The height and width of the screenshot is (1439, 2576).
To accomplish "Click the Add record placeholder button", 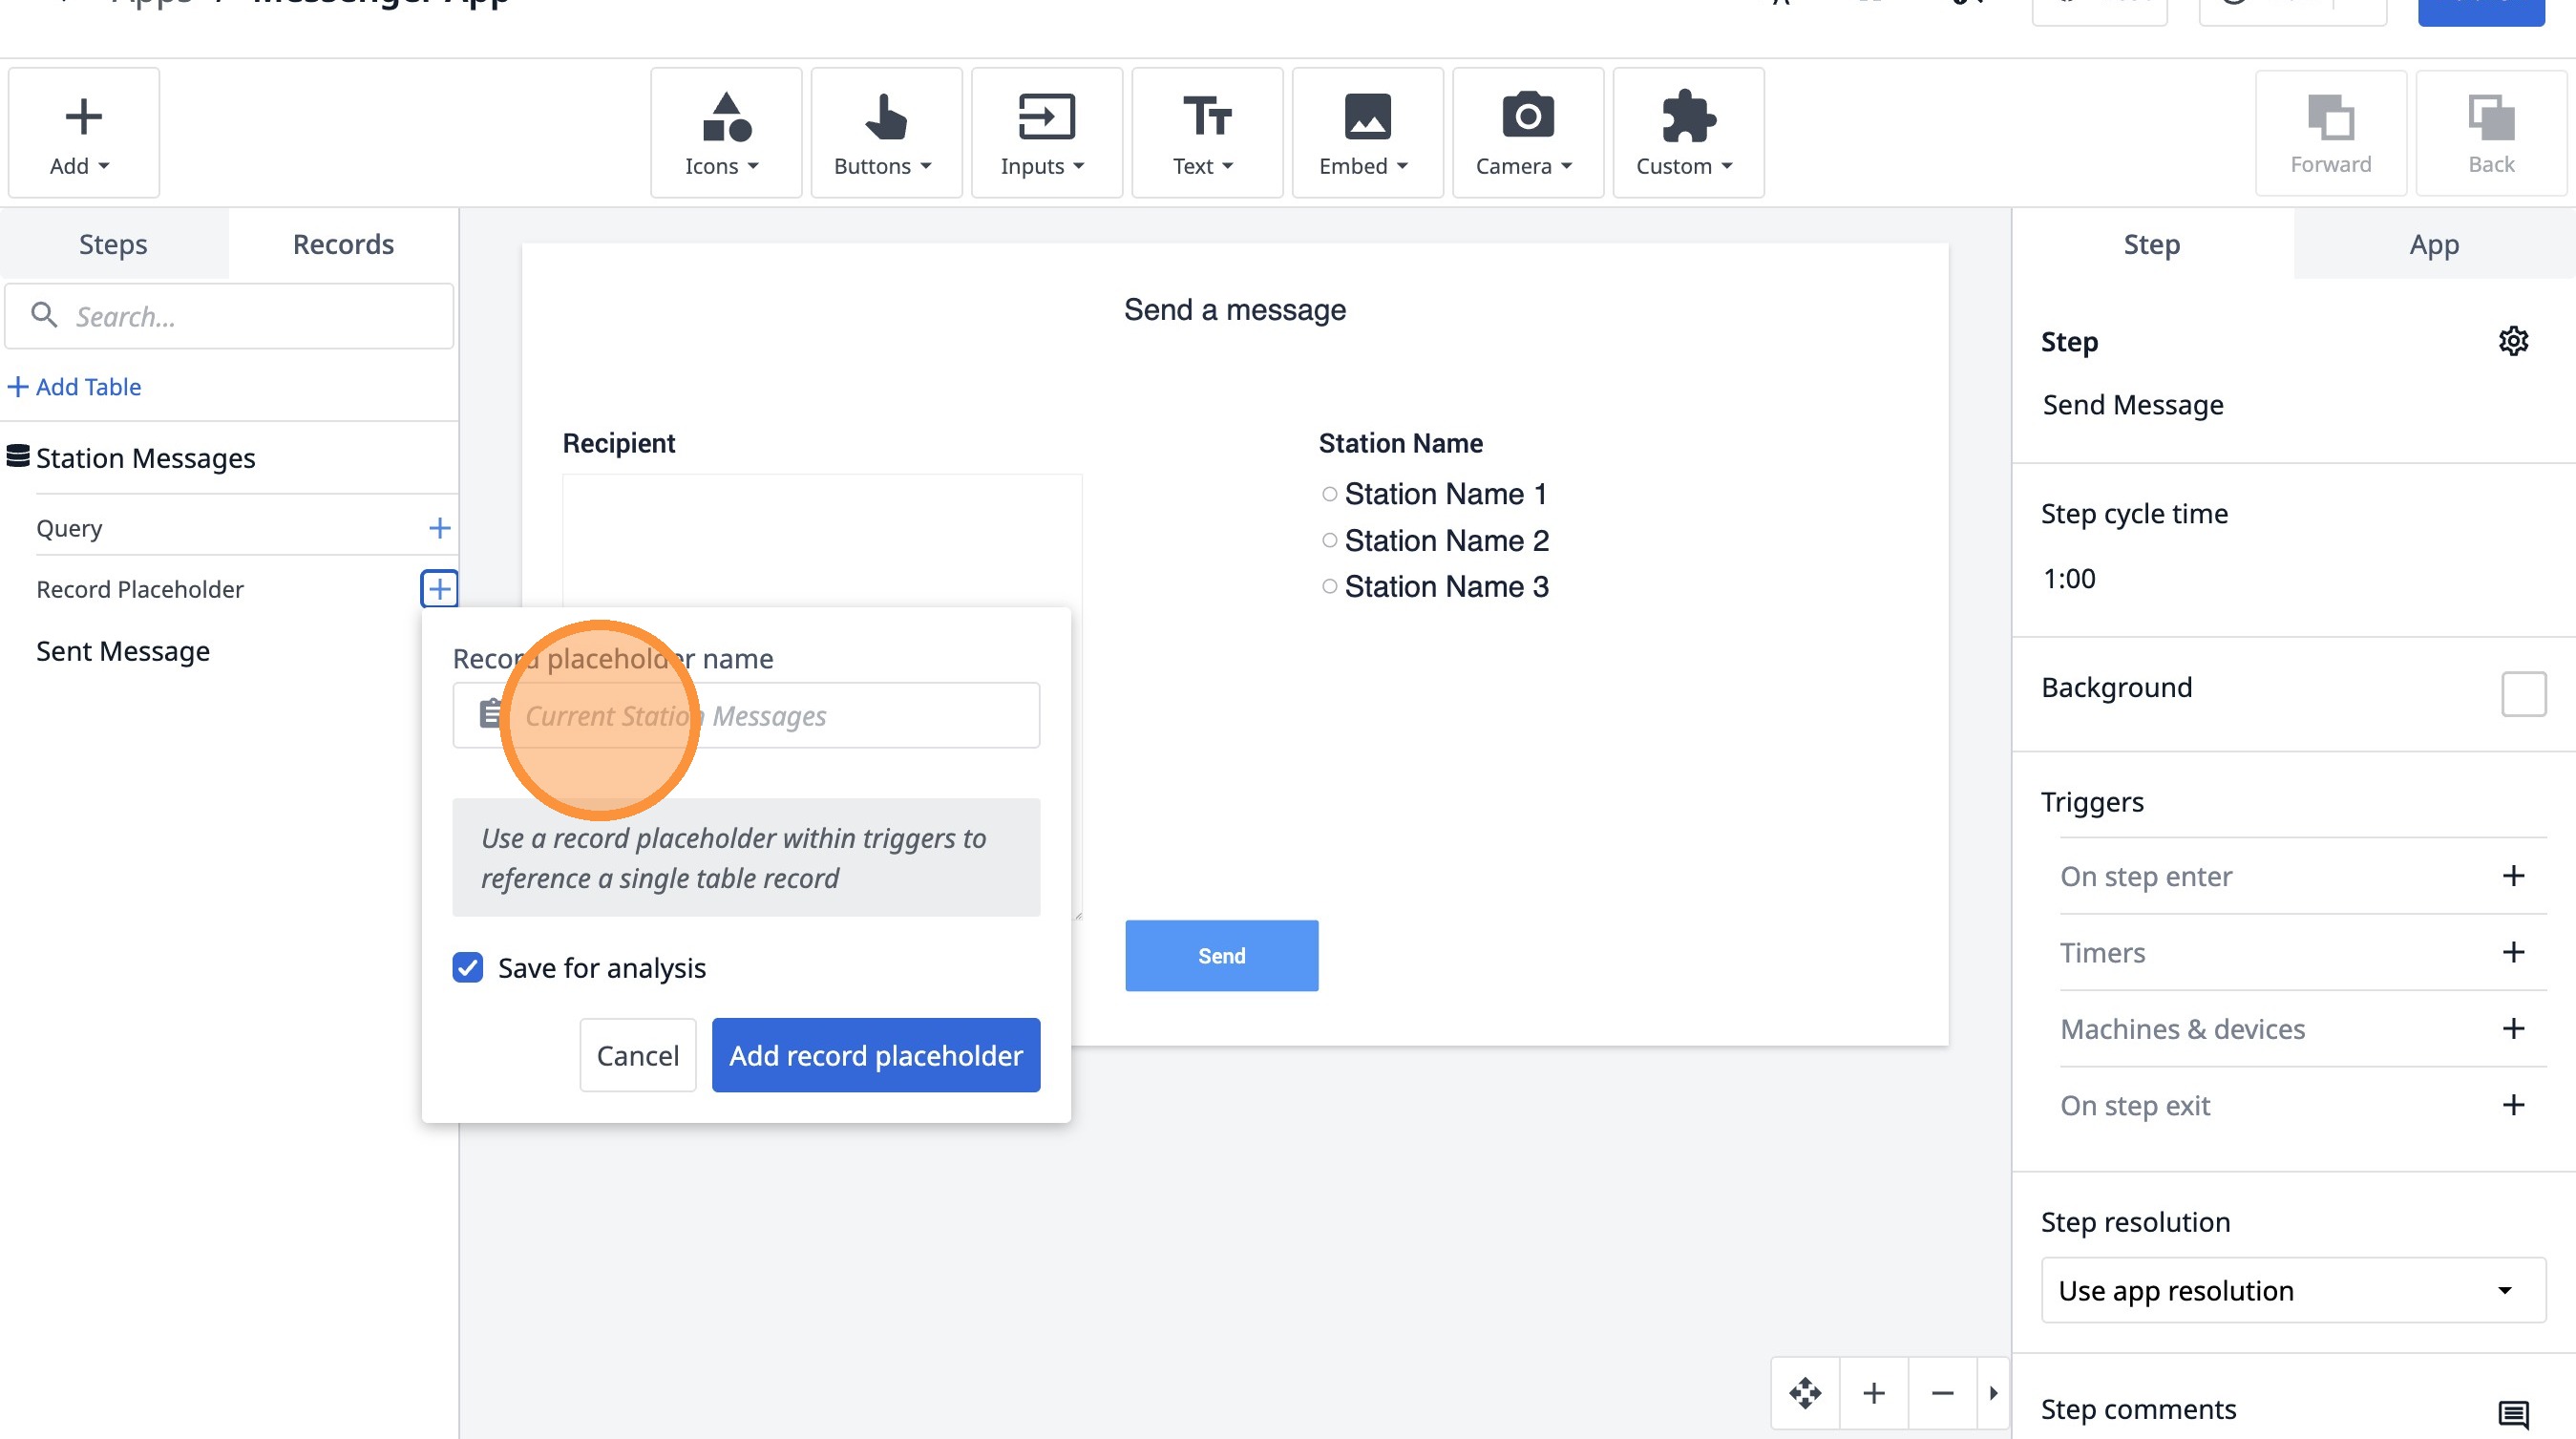I will coord(875,1055).
